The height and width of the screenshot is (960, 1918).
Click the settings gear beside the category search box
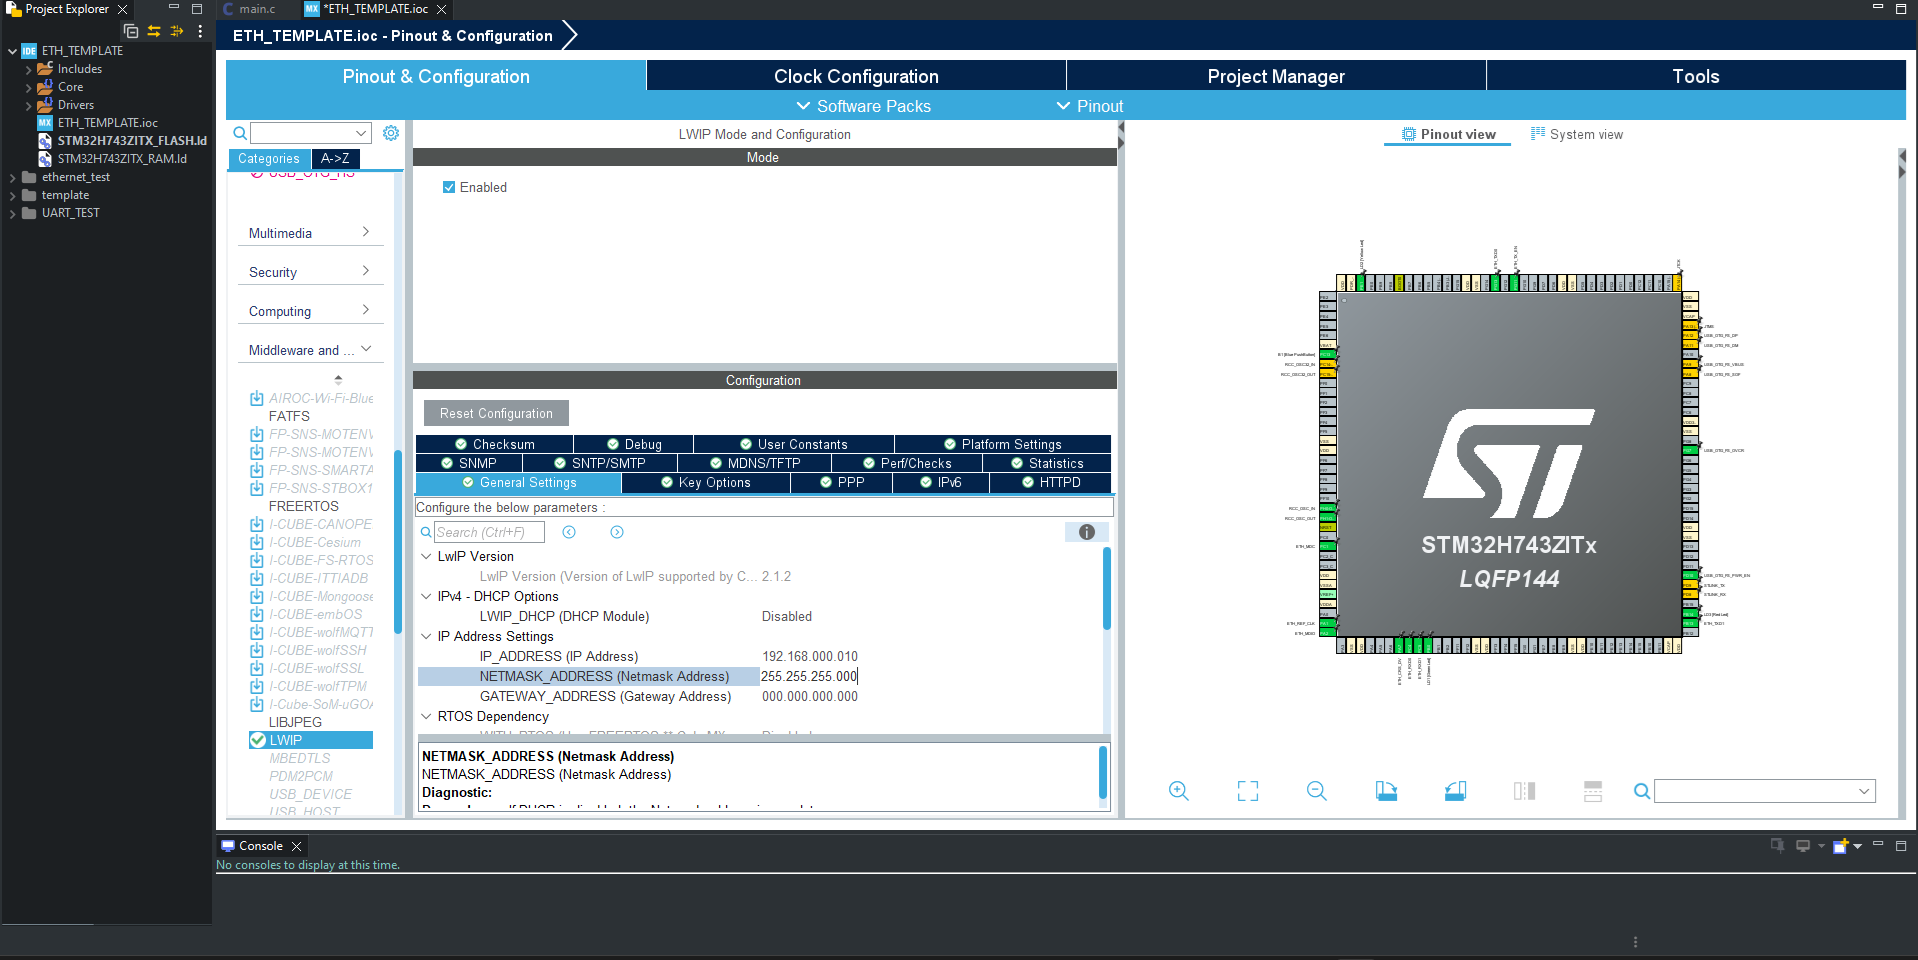(x=390, y=132)
